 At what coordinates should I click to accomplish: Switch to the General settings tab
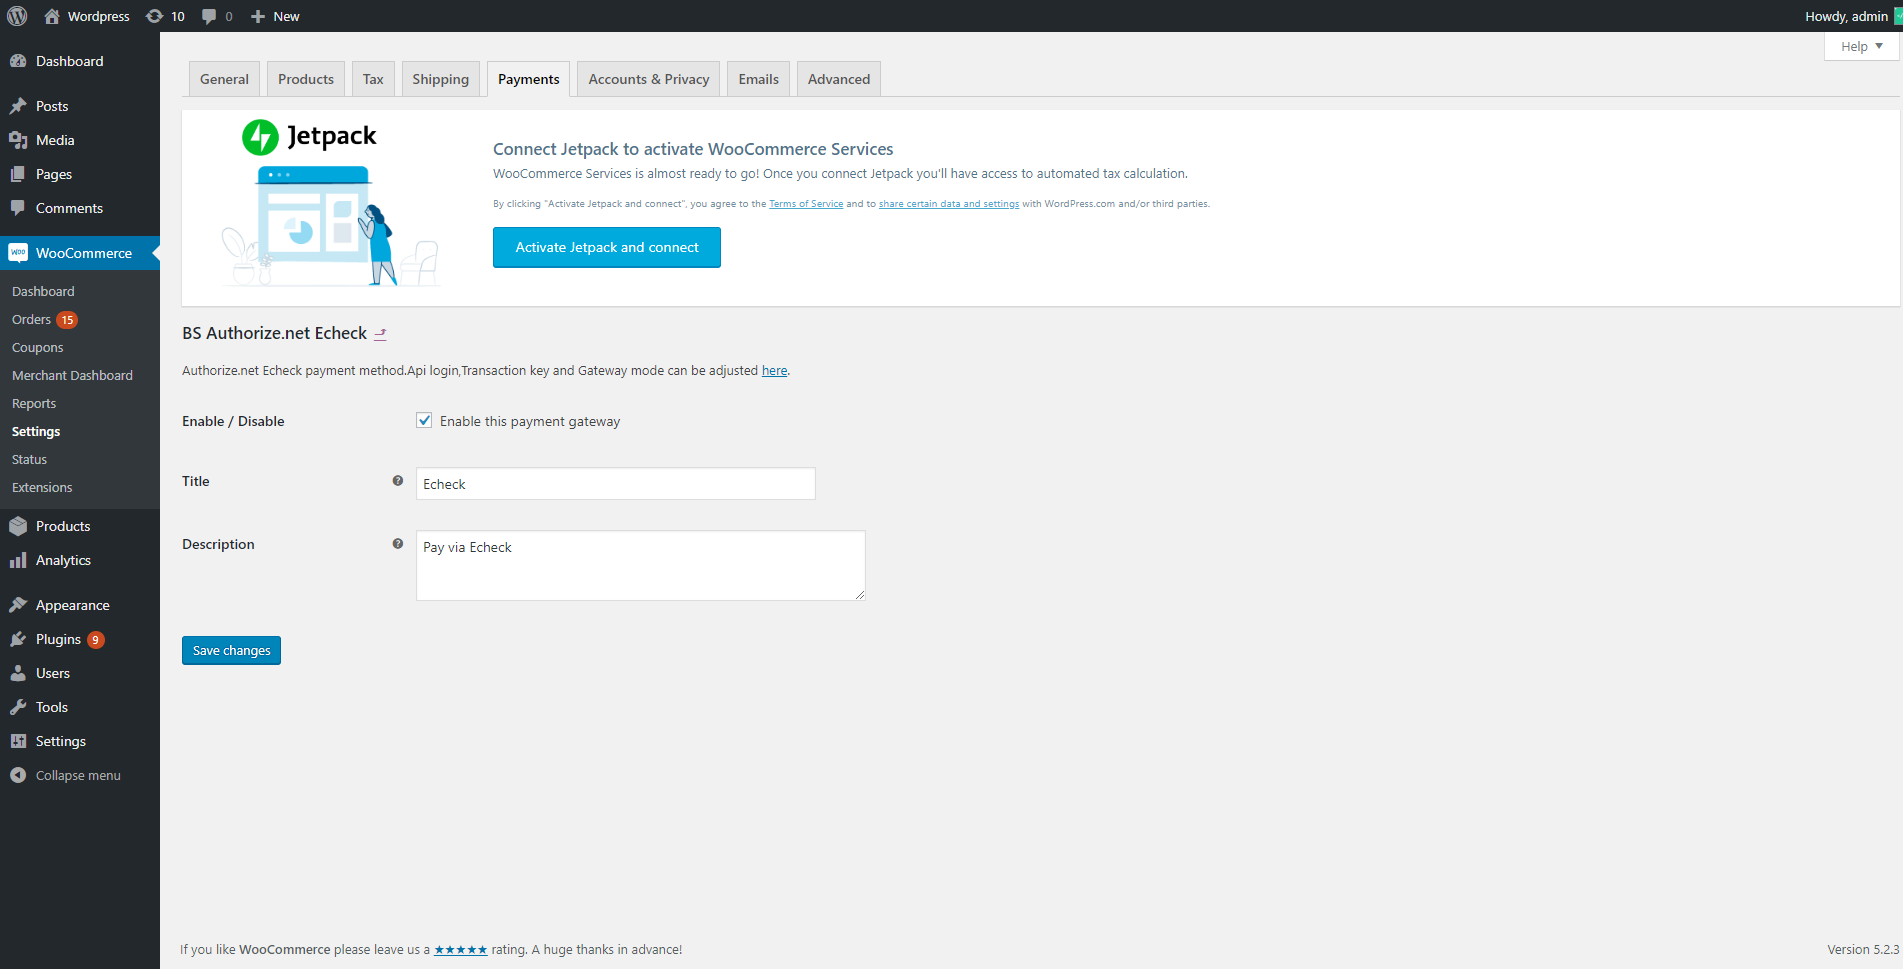[x=224, y=79]
